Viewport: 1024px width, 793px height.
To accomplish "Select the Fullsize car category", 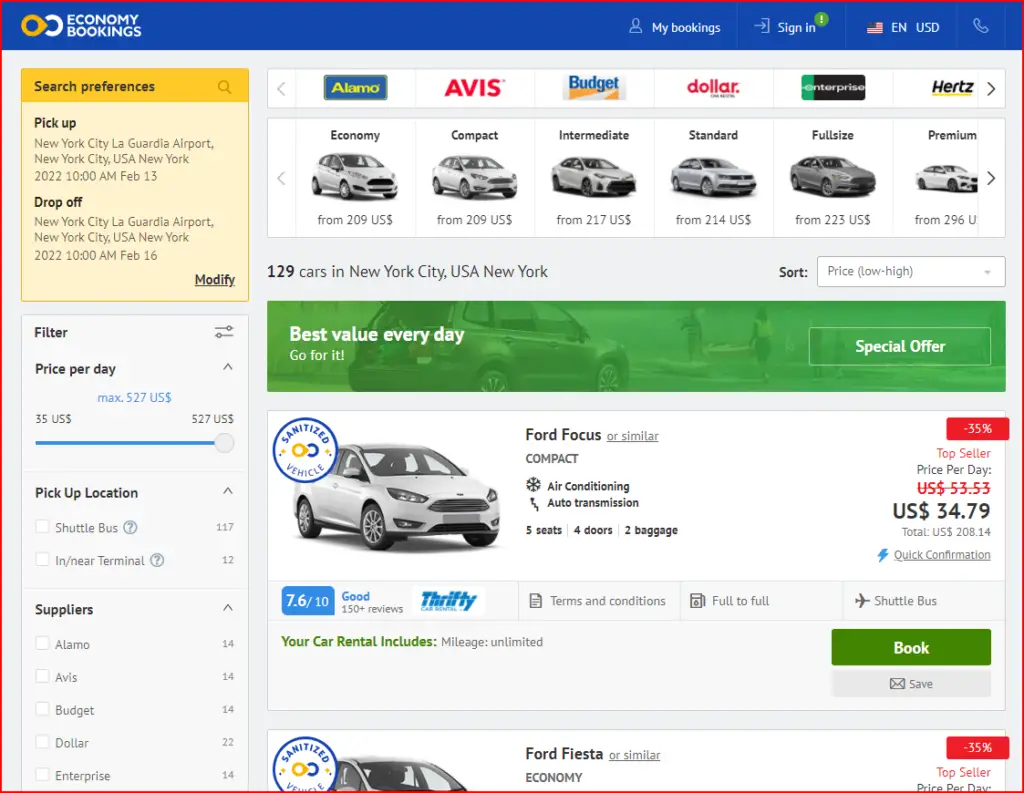I will click(x=833, y=178).
